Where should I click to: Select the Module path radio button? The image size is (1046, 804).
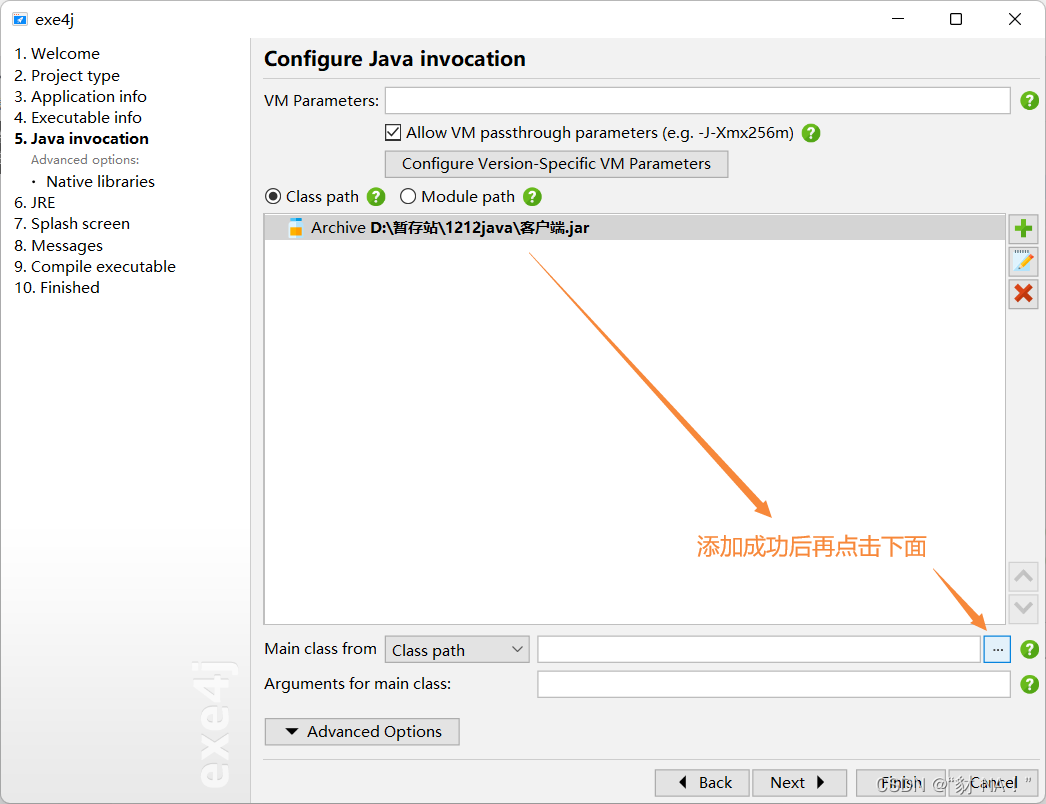[408, 196]
